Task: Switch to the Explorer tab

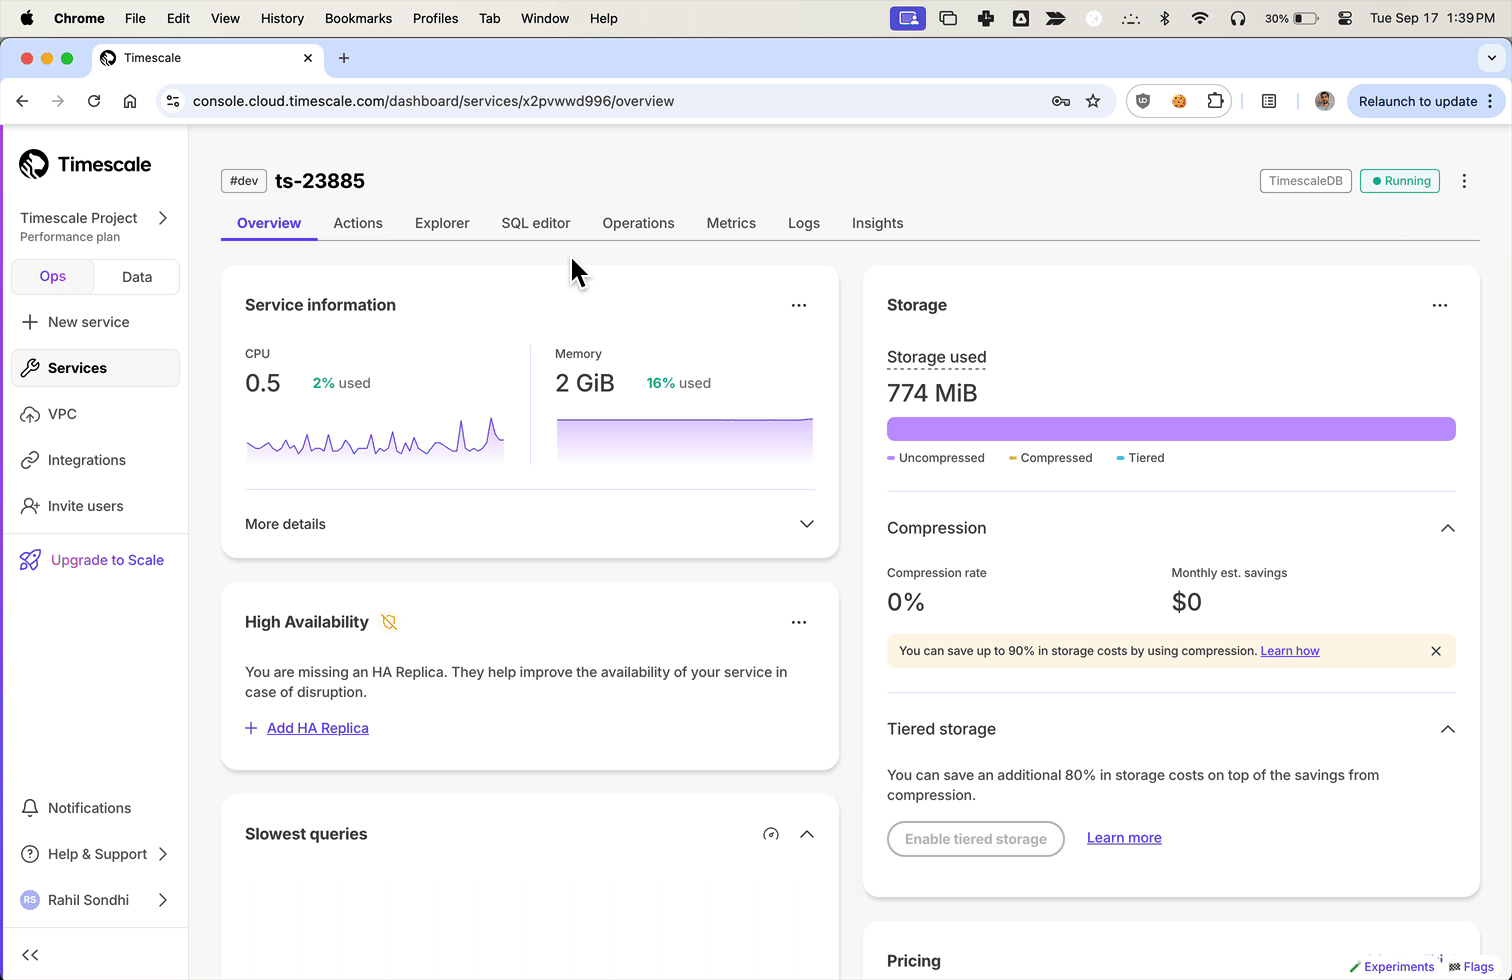Action: point(442,223)
